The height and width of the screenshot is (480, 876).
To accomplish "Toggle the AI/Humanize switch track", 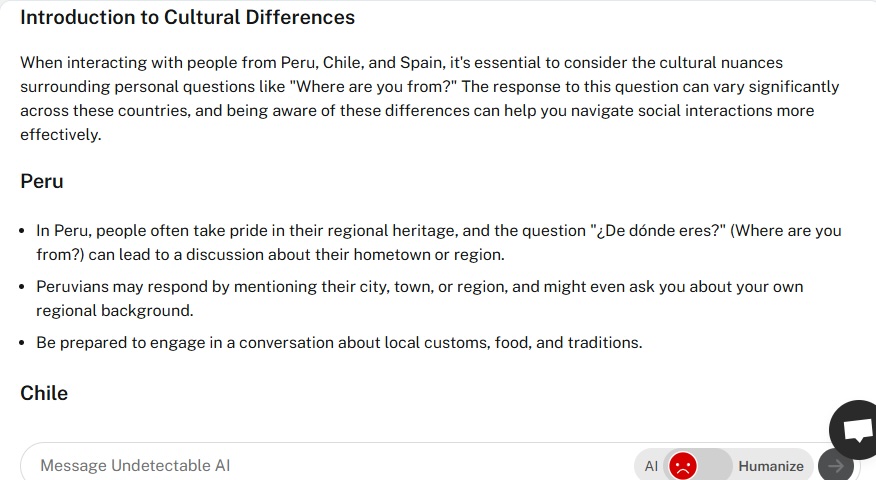I will pos(698,465).
